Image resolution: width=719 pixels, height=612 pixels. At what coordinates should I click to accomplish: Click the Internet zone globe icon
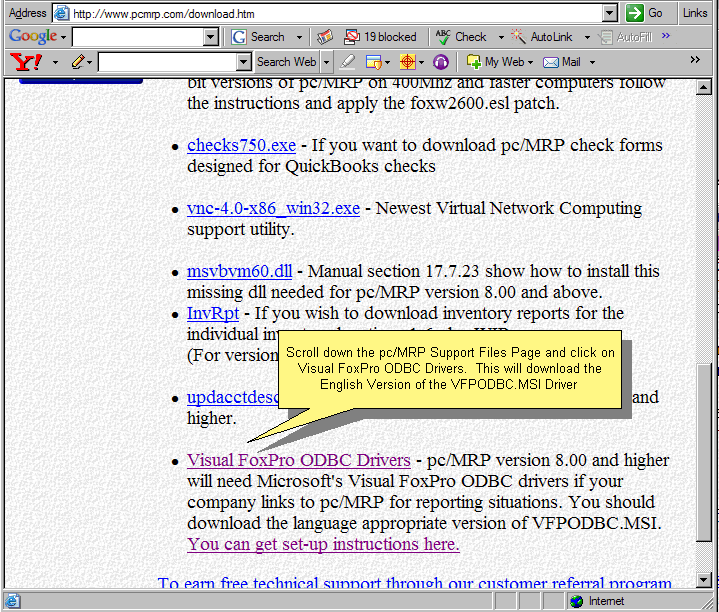click(x=576, y=601)
